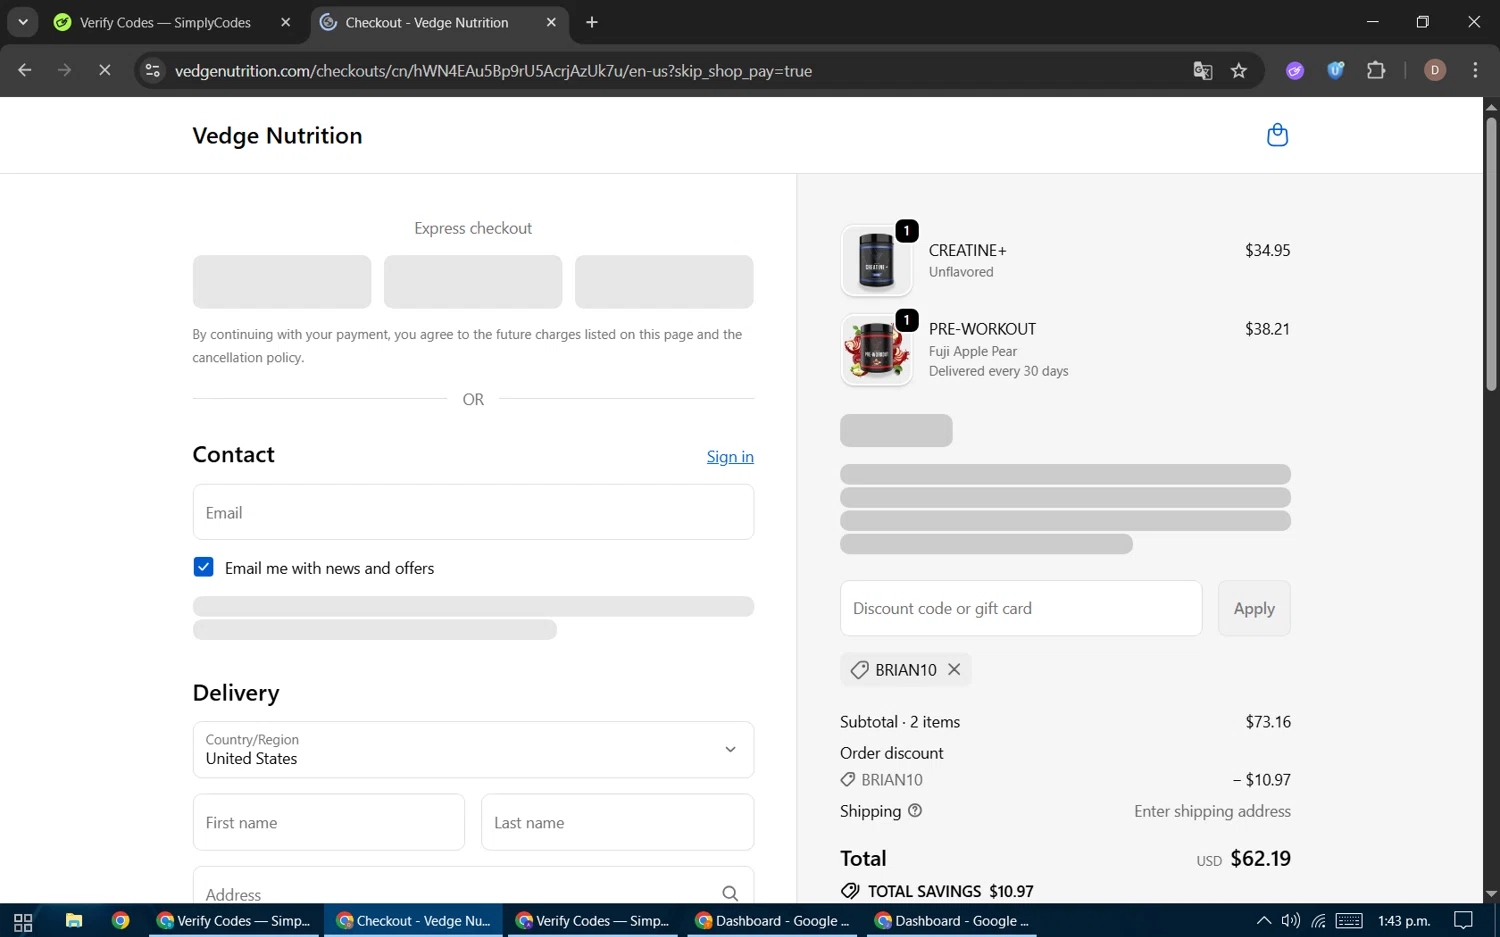View site information icon in address bar
The height and width of the screenshot is (937, 1500).
point(152,70)
